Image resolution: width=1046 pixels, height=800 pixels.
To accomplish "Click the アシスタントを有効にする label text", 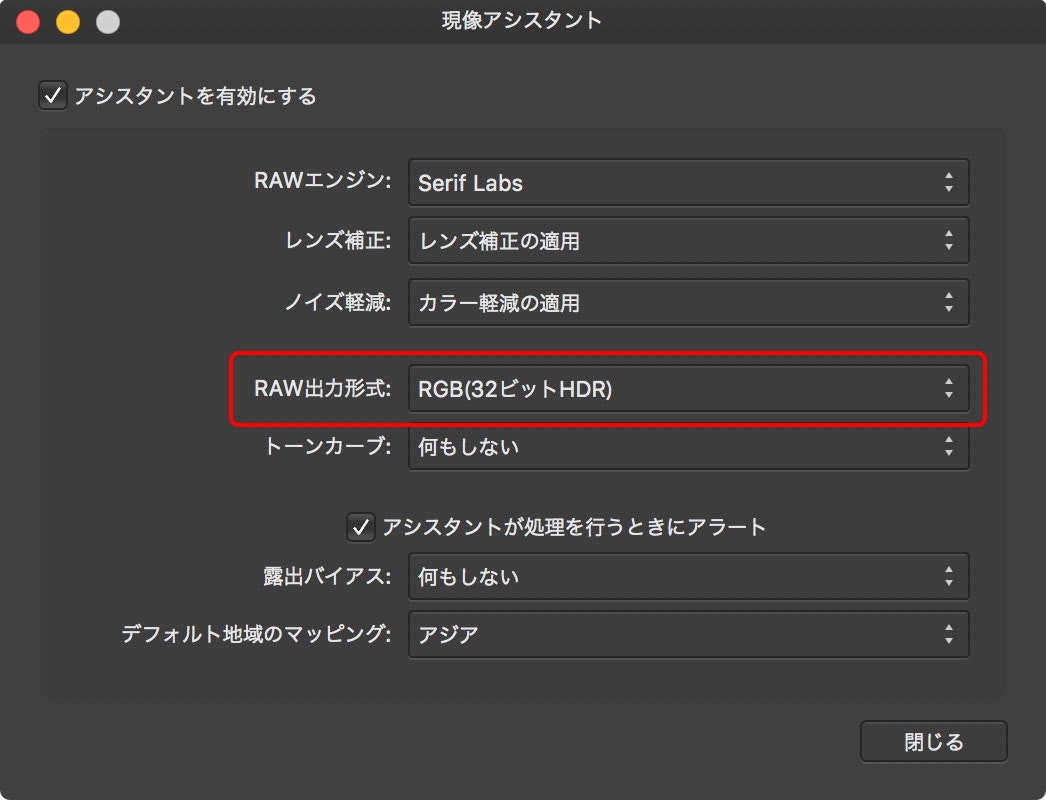I will pos(195,96).
